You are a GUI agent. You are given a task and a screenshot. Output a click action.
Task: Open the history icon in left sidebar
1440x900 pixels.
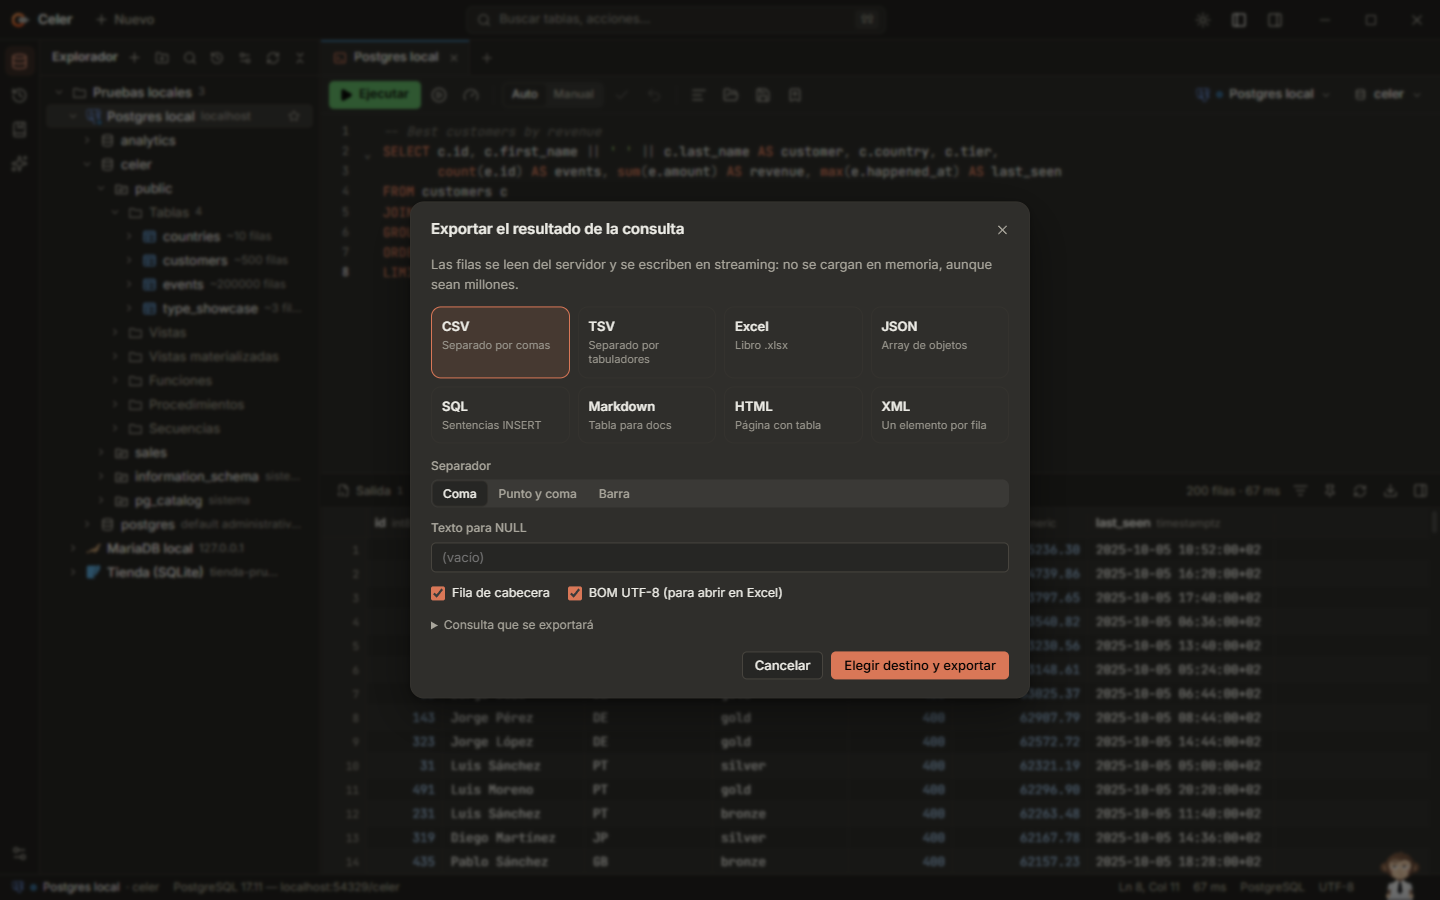coord(19,96)
